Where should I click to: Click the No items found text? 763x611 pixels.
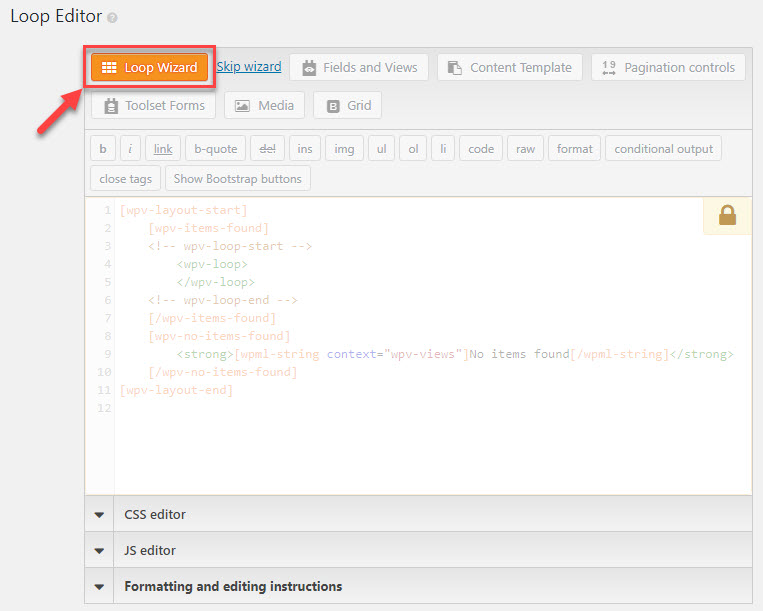coord(519,354)
